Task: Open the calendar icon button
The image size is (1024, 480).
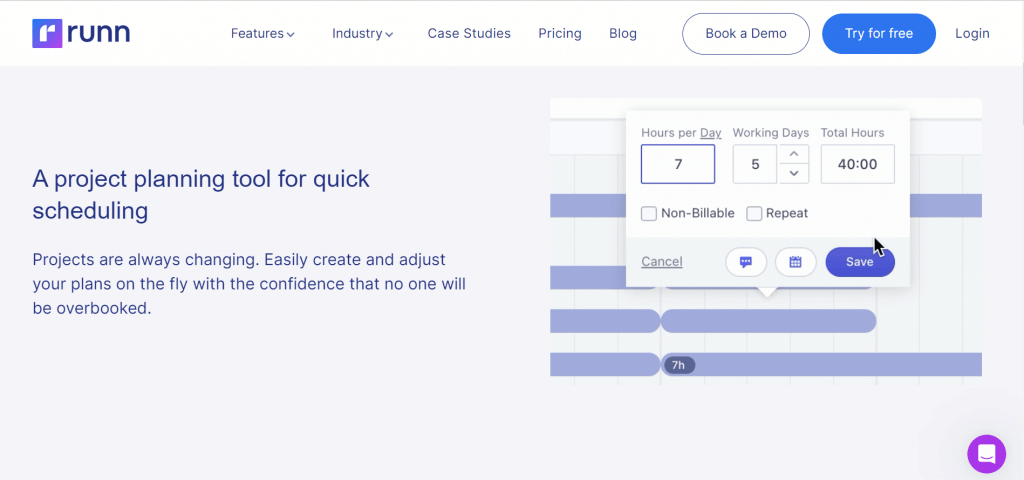Action: click(795, 262)
